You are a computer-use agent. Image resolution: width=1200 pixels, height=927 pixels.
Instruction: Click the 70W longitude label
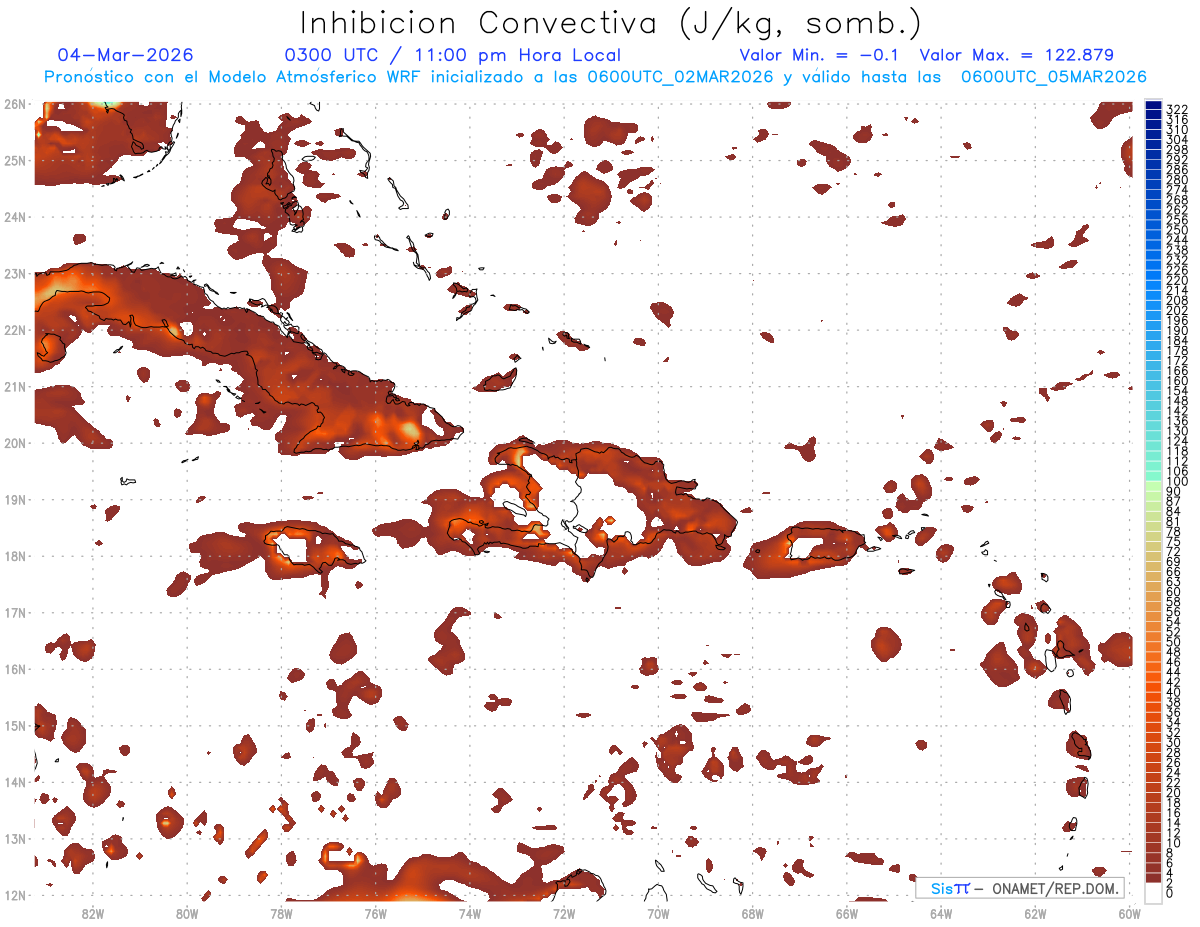pyautogui.click(x=658, y=913)
